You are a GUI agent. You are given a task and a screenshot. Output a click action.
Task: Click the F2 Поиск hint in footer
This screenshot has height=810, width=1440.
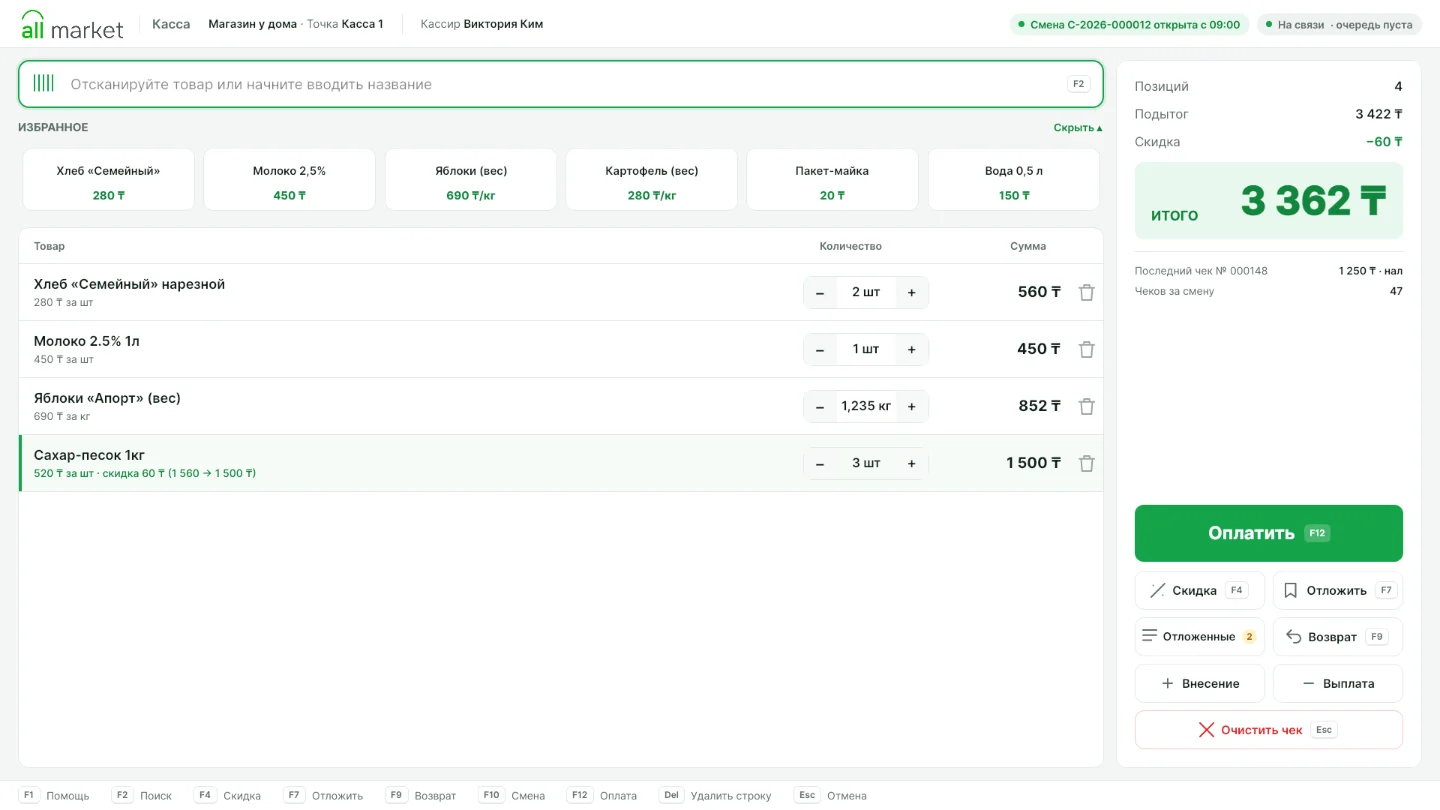141,796
